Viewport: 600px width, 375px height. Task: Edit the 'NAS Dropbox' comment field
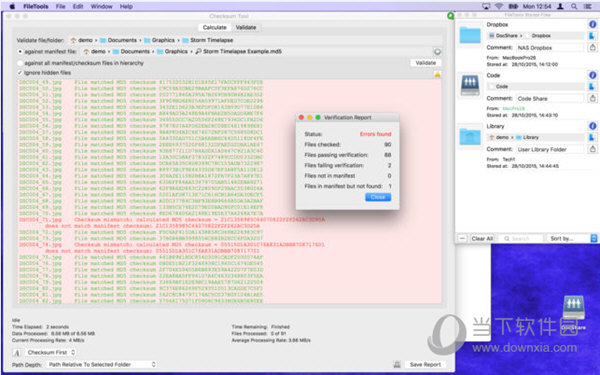click(x=549, y=48)
